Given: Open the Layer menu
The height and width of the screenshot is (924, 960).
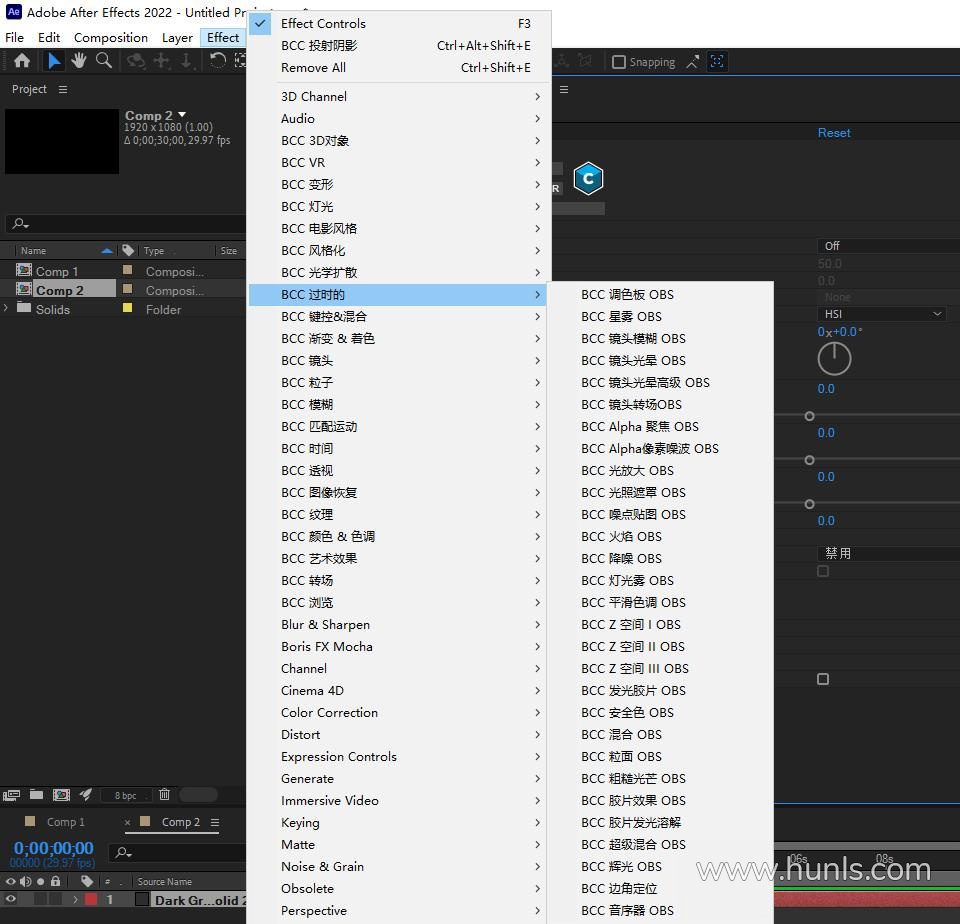Looking at the screenshot, I should coord(177,37).
